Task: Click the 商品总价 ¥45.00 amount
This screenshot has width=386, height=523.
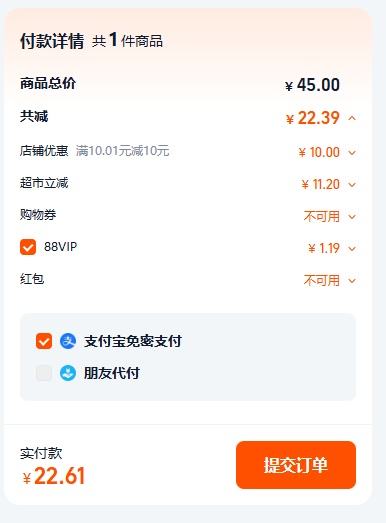Action: pos(312,85)
